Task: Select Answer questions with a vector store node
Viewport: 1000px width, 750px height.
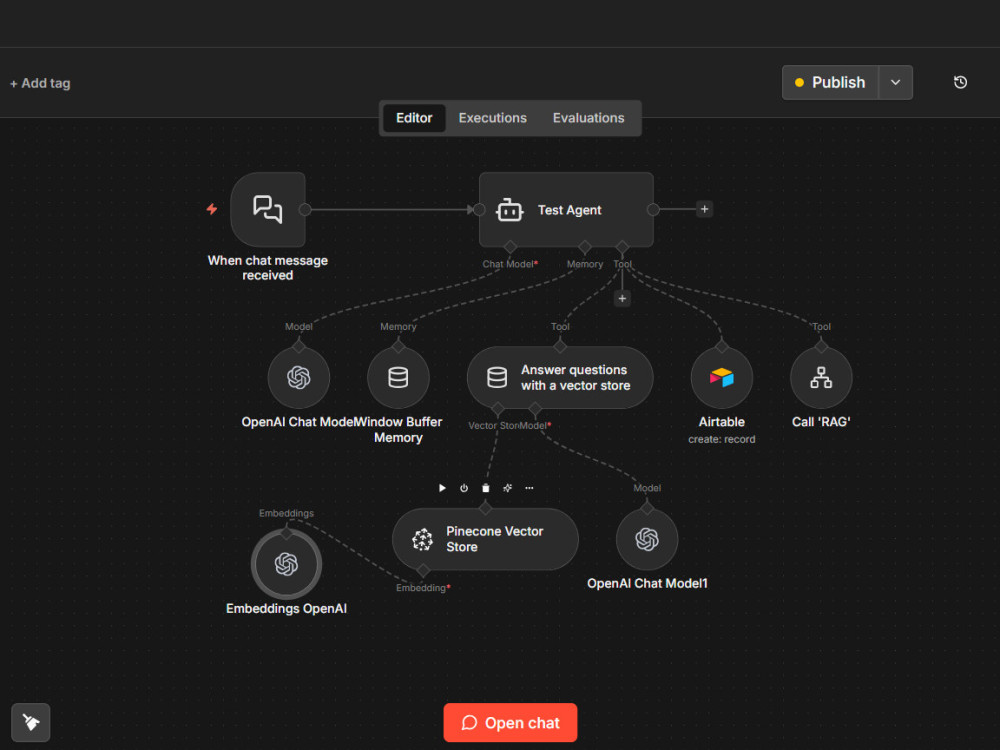Action: point(560,378)
